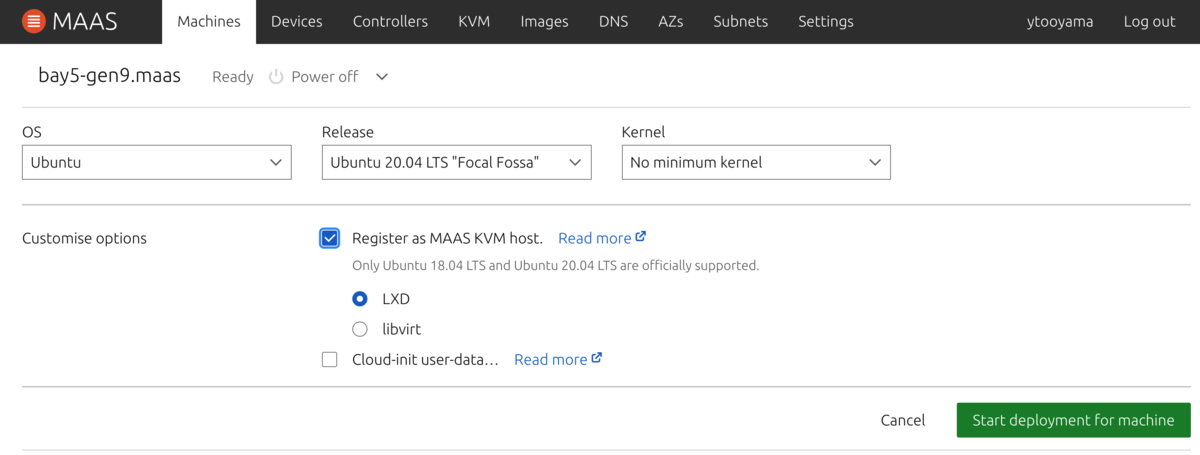Screen dimensions: 1200x455
Task: Go to the Subnets tab
Action: [x=740, y=21]
